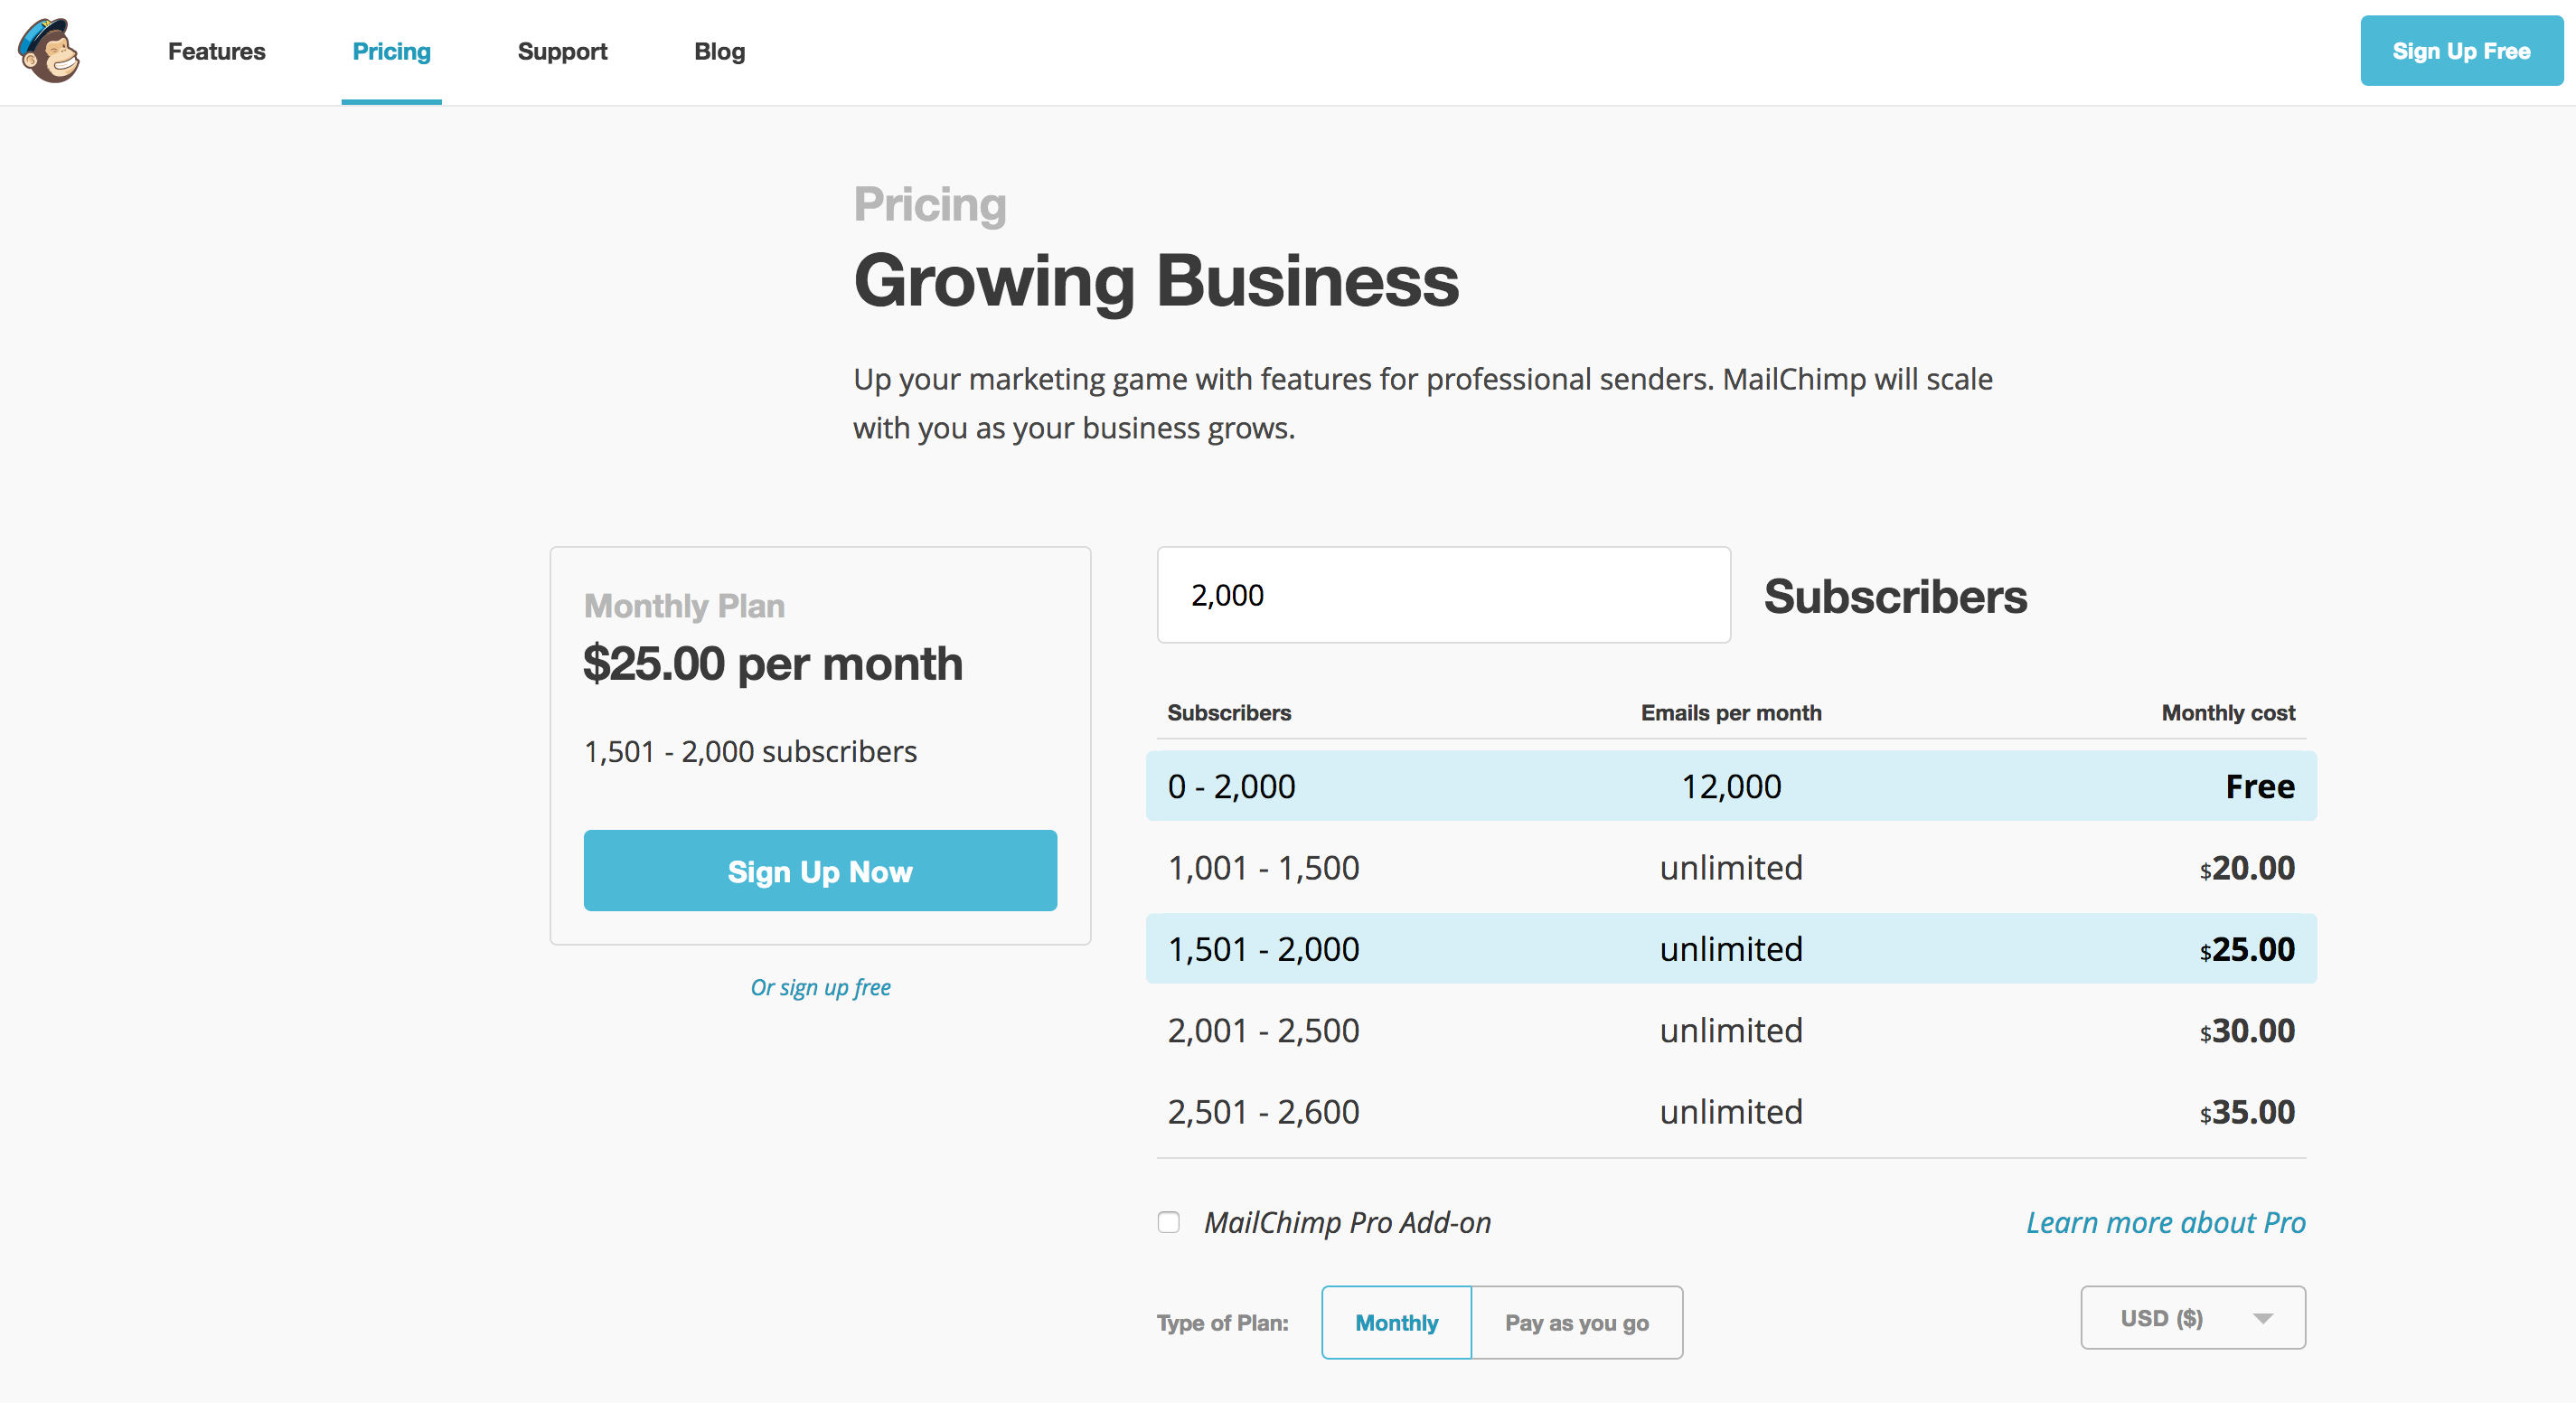Click the Sign Up Free button

coord(2460,51)
